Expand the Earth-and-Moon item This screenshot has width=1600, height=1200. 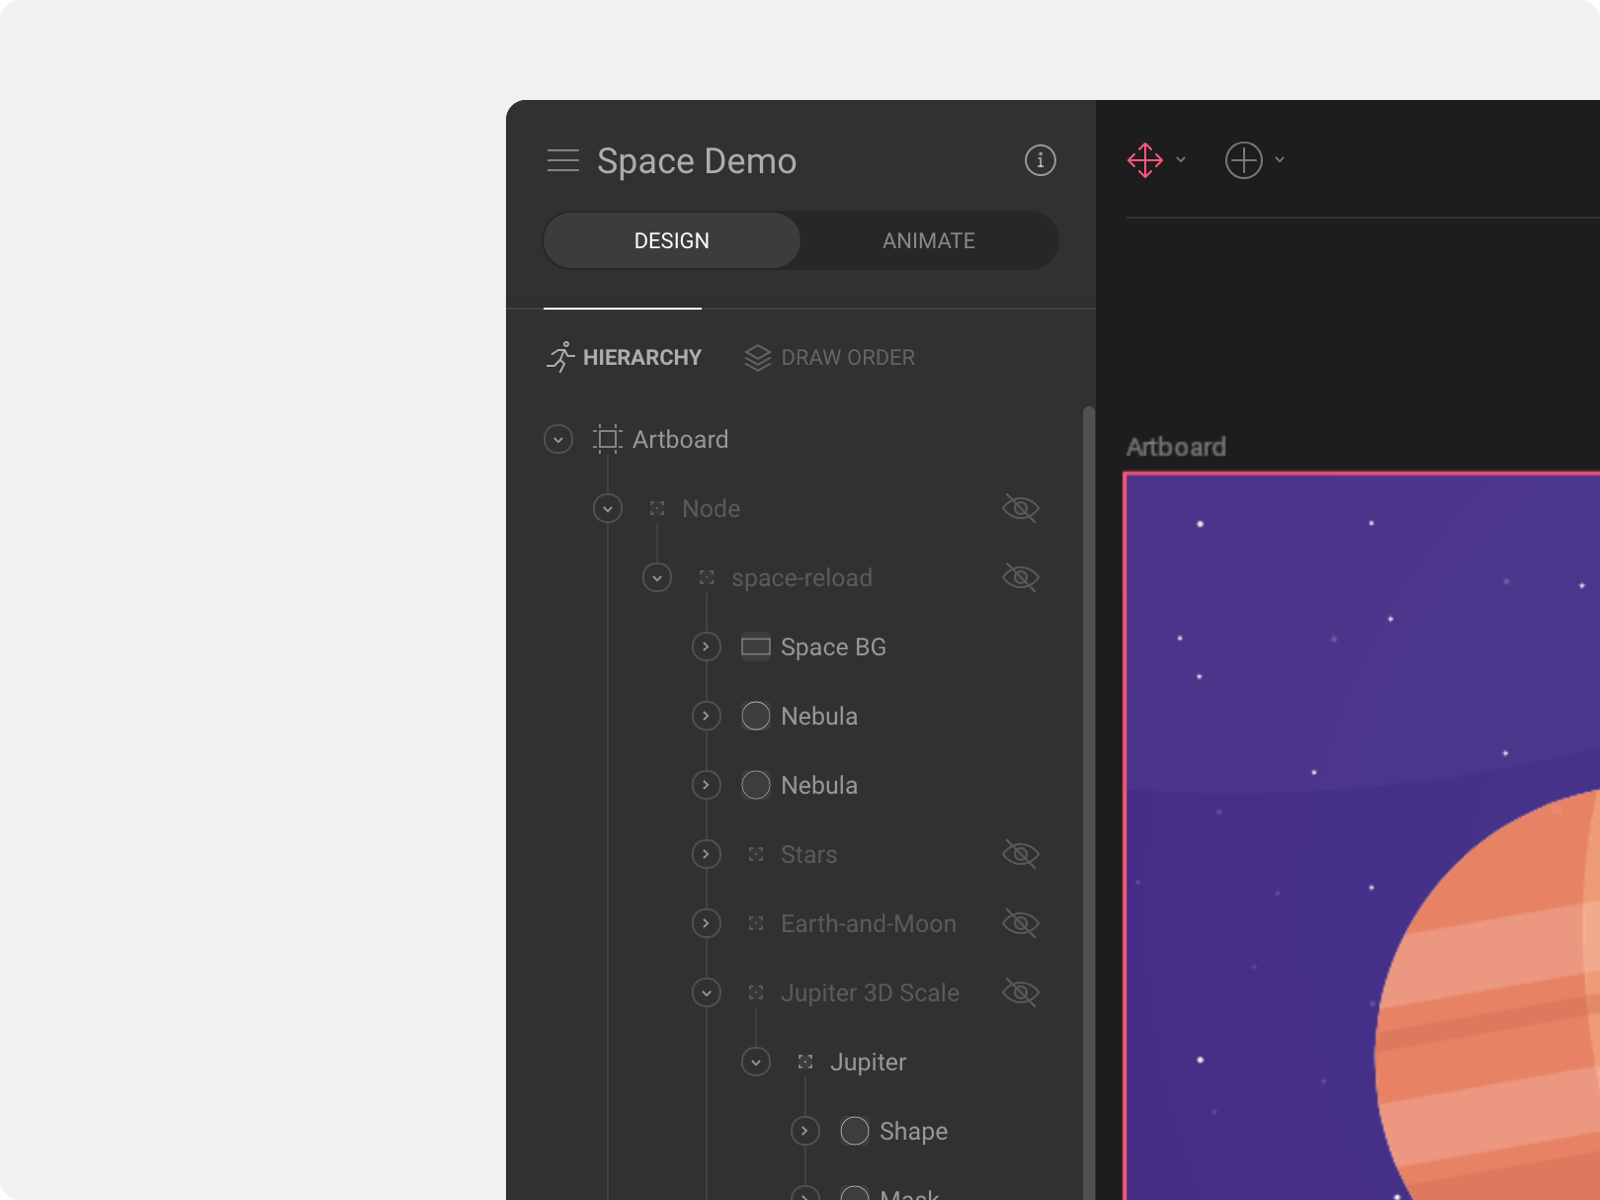(x=706, y=923)
